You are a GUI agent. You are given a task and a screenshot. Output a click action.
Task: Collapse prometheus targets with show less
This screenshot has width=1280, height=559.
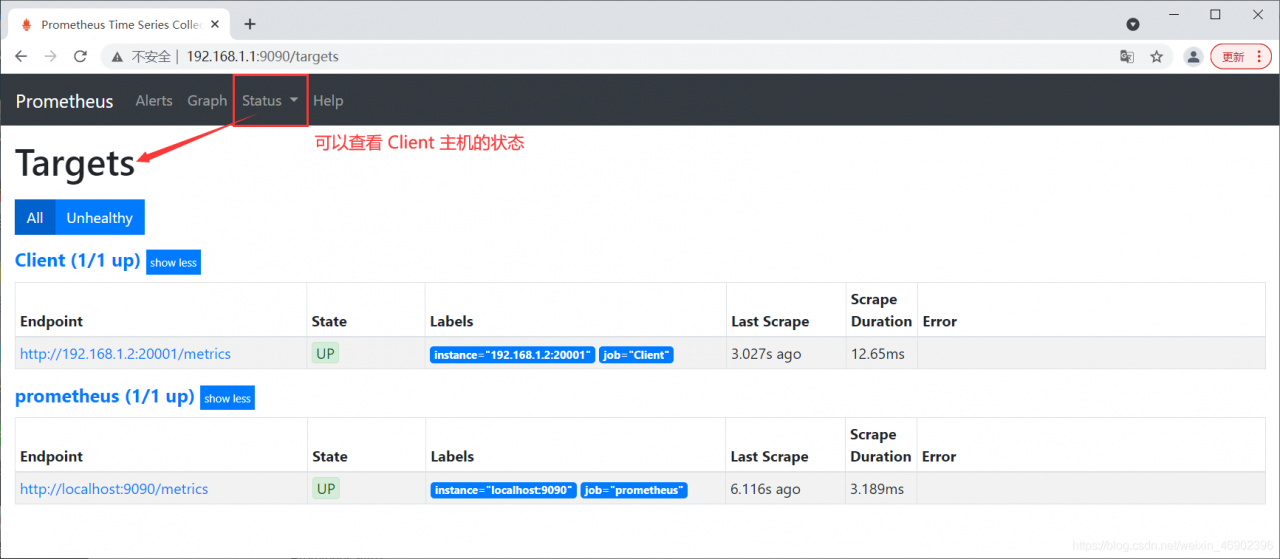pyautogui.click(x=227, y=398)
